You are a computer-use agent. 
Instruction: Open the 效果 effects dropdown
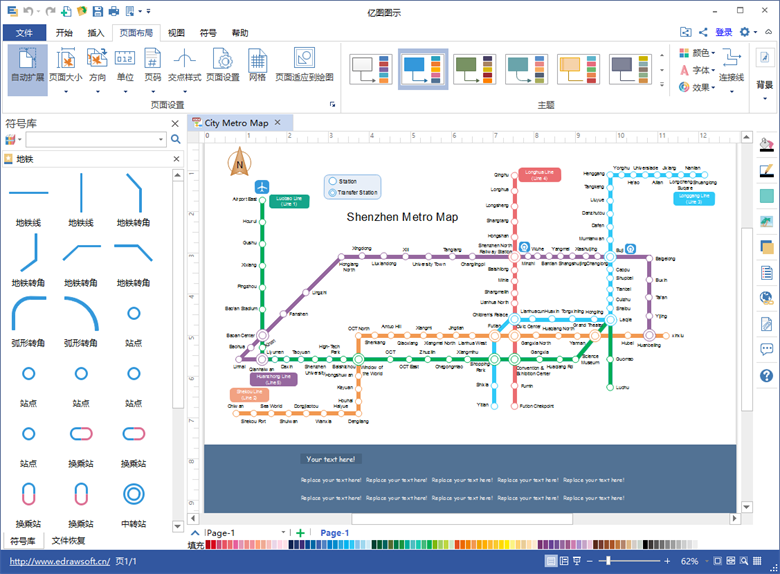pos(697,88)
